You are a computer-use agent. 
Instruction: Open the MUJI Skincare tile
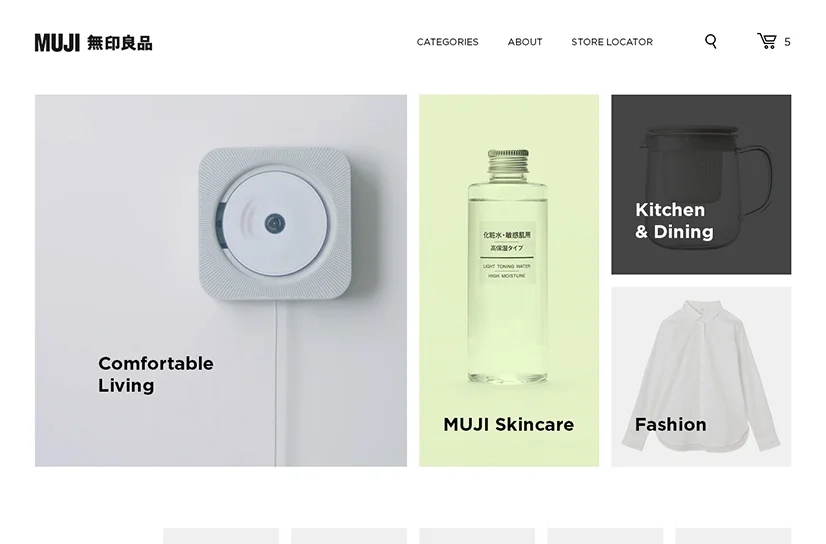coord(509,281)
